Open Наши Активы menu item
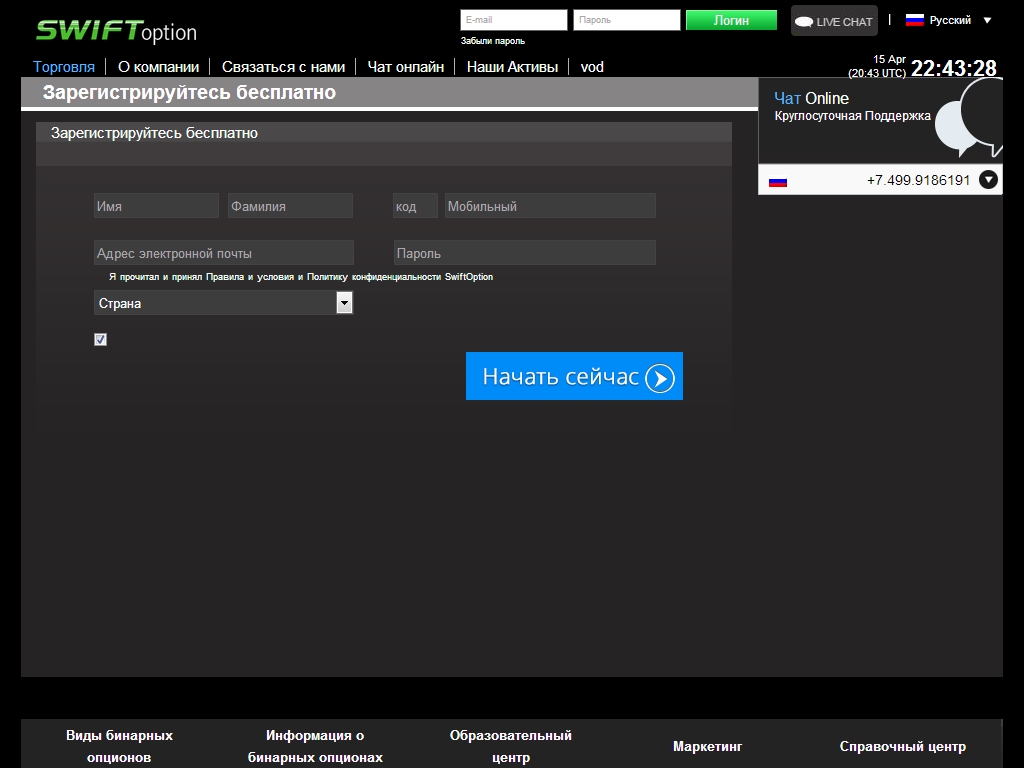 (x=512, y=67)
